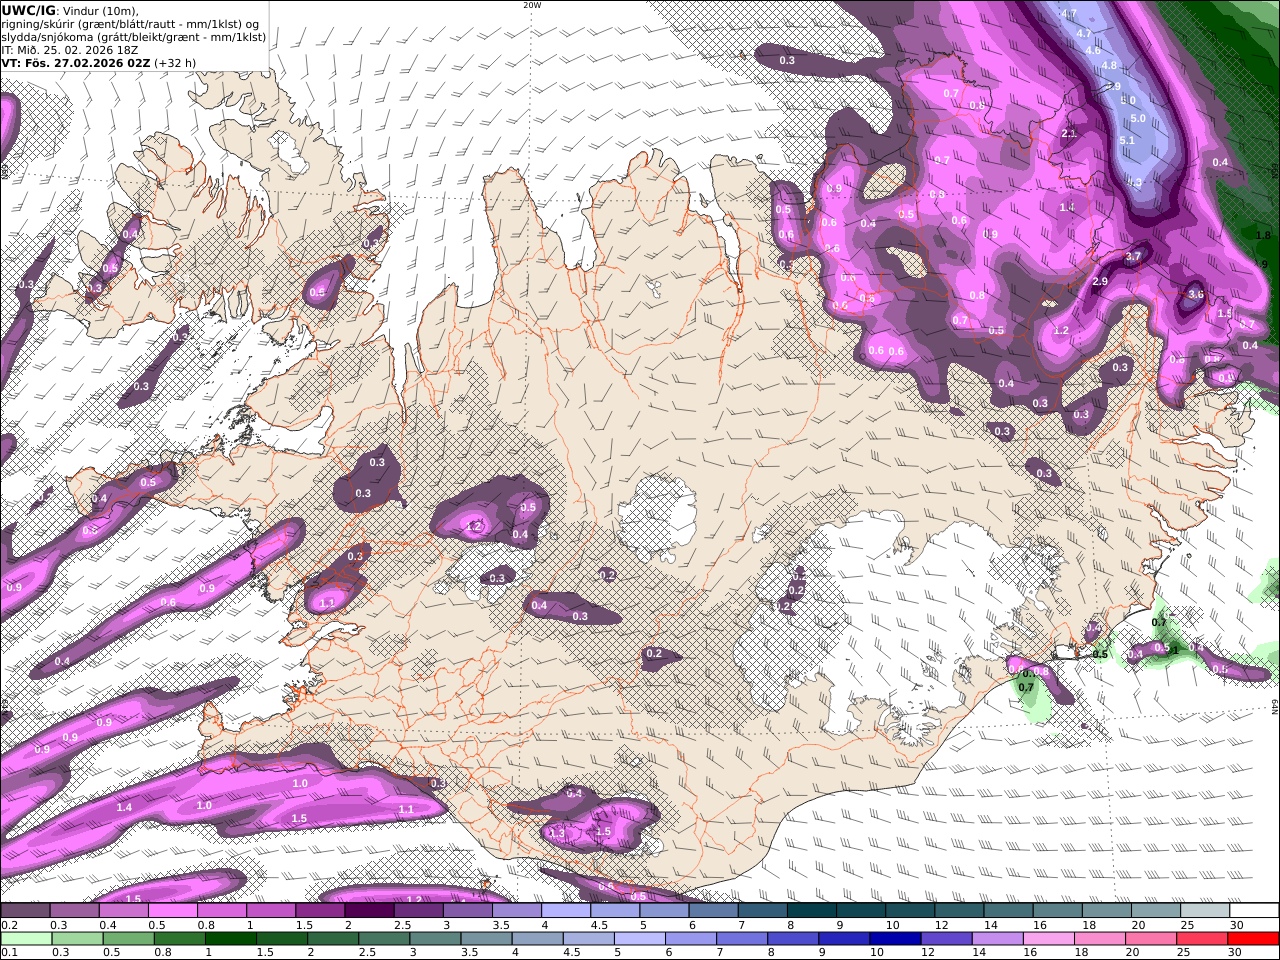The height and width of the screenshot is (960, 1280).
Task: Select the 'IT: Mið. 25. 02. 2026 18Z' line
Action: 69,49
